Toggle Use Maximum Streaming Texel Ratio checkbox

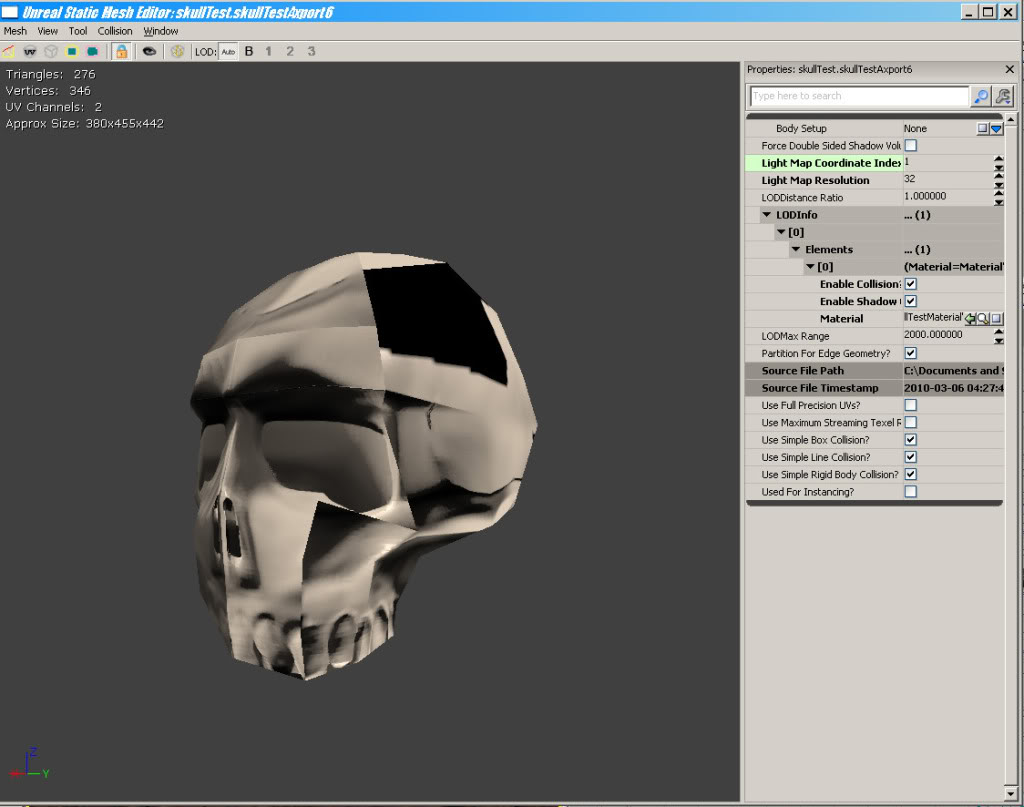[910, 422]
